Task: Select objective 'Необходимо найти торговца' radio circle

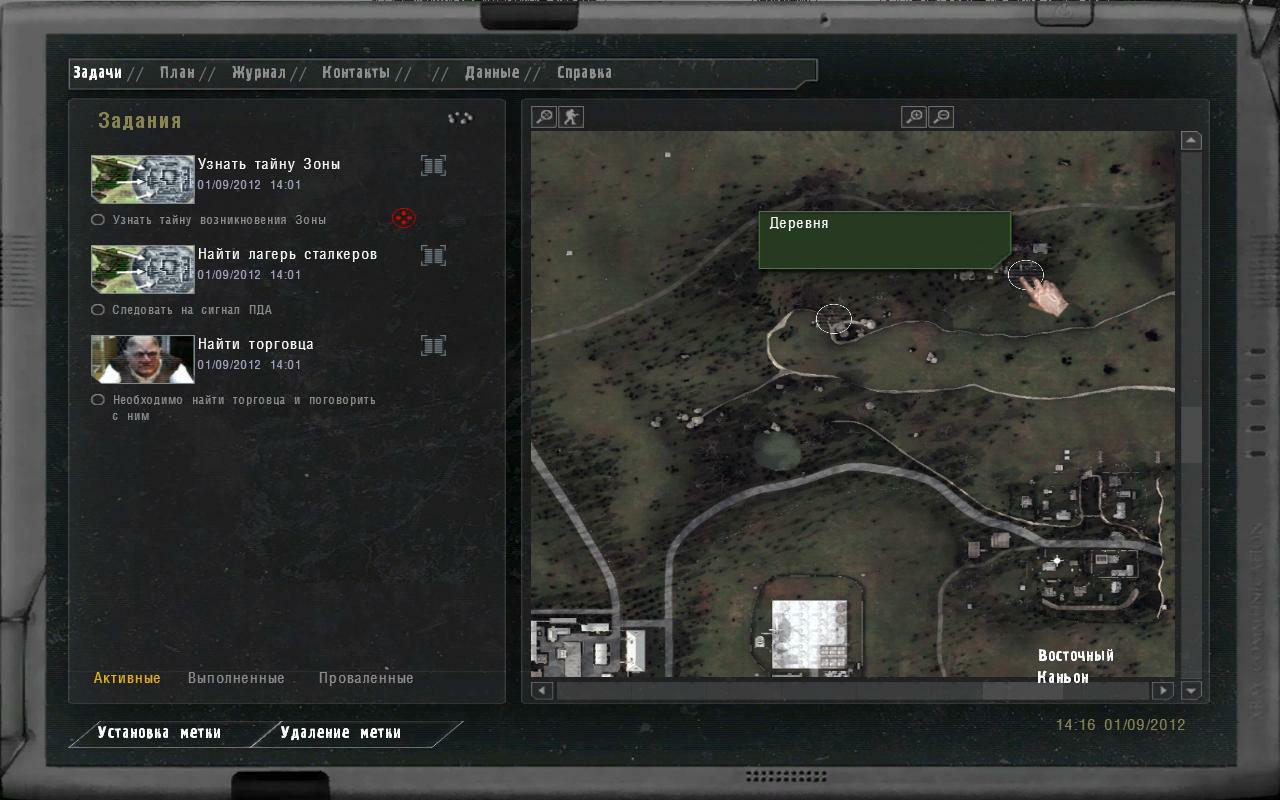Action: [98, 400]
